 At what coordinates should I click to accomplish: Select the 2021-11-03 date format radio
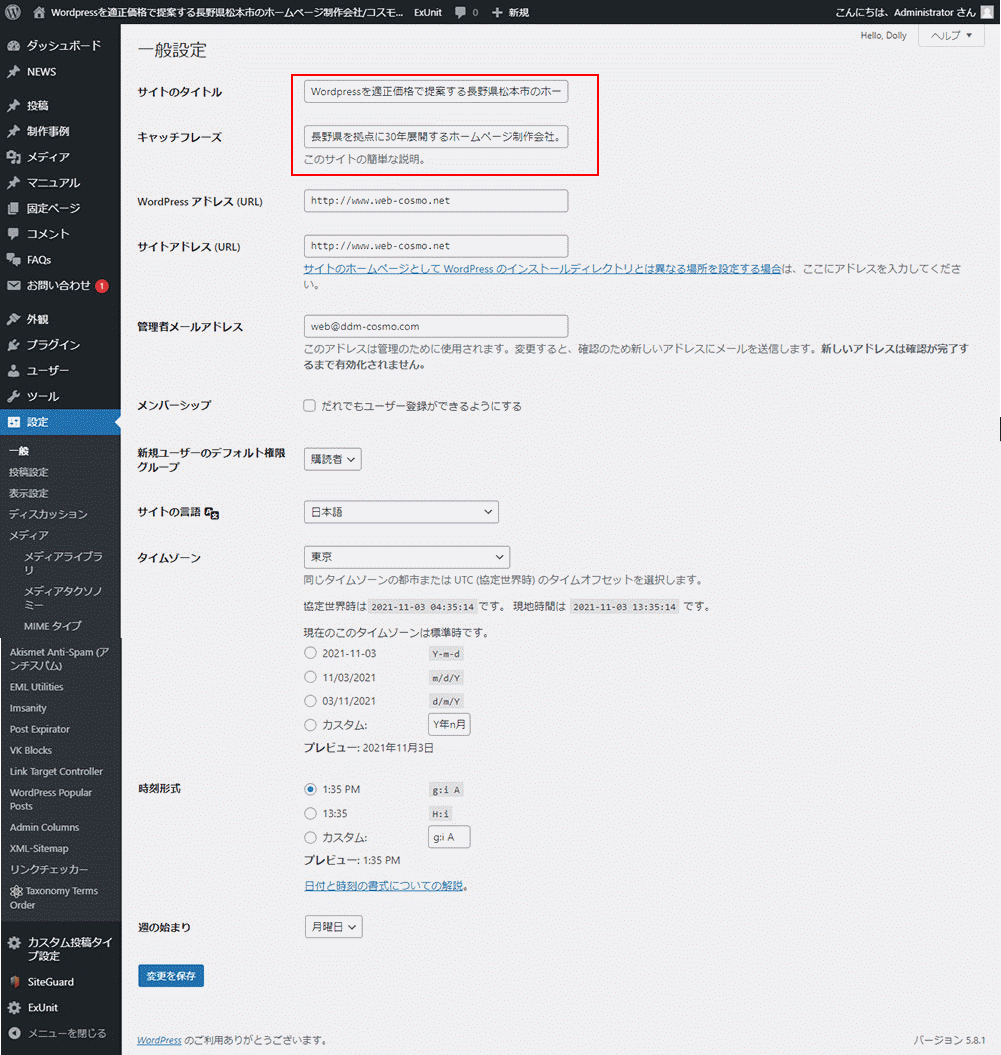tap(310, 653)
